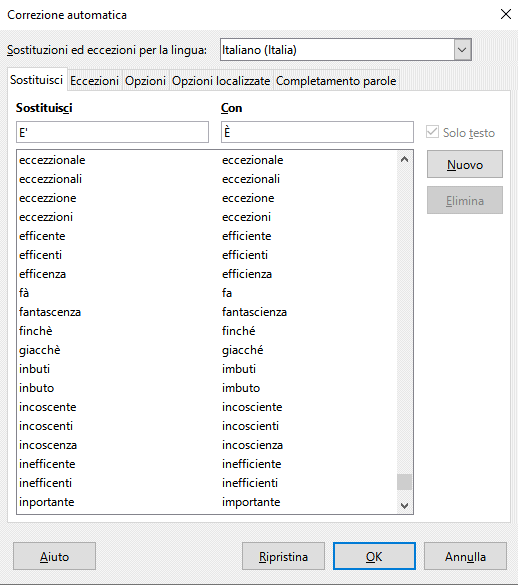Select the 'incoscente' entry
The height and width of the screenshot is (585, 518).
pyautogui.click(x=207, y=407)
